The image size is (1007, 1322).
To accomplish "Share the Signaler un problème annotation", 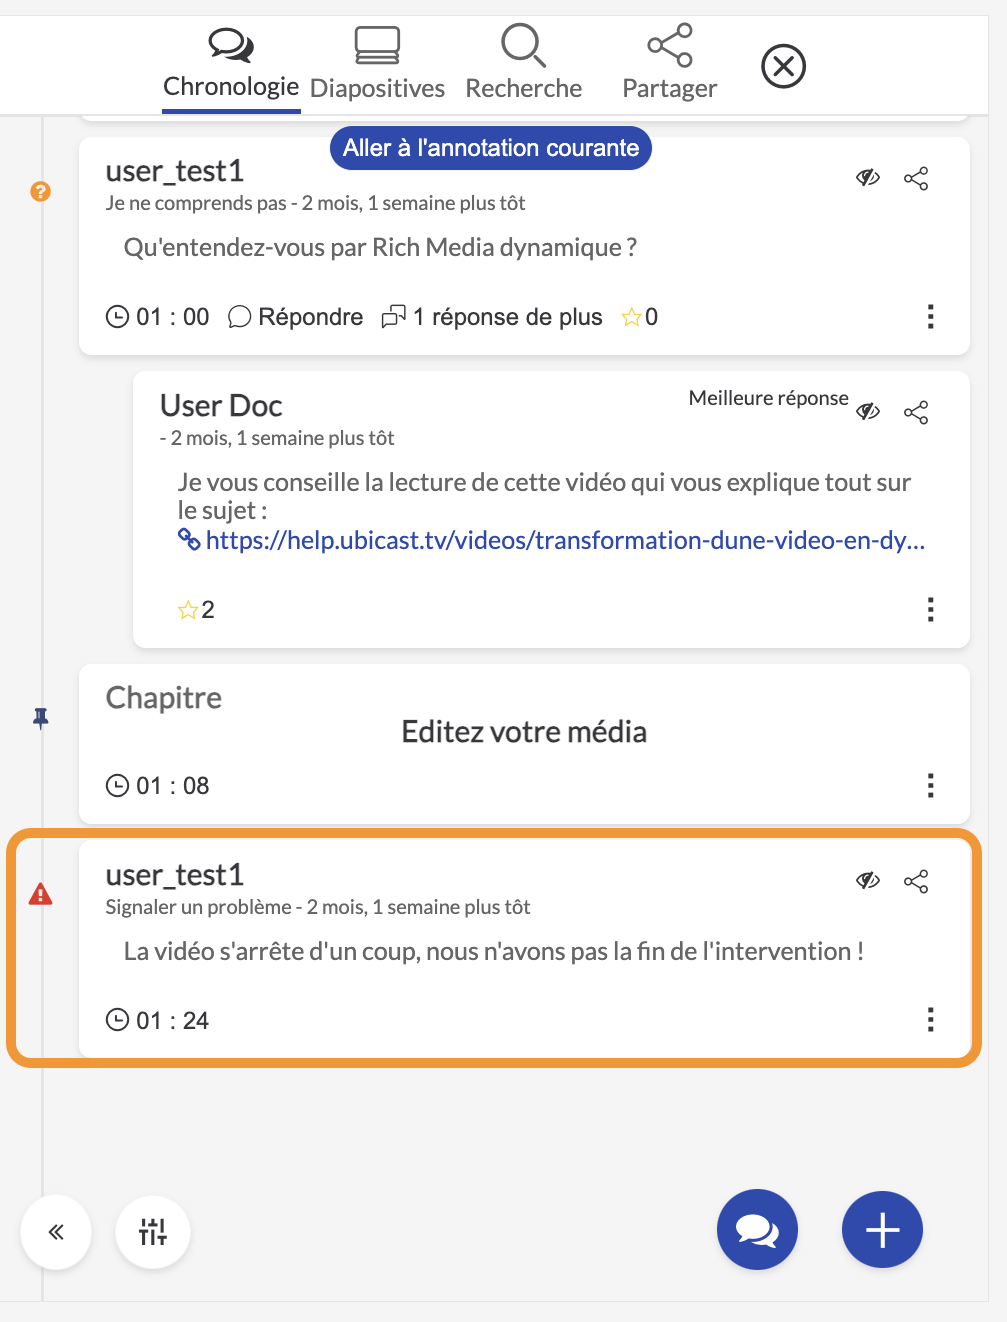I will pos(916,881).
